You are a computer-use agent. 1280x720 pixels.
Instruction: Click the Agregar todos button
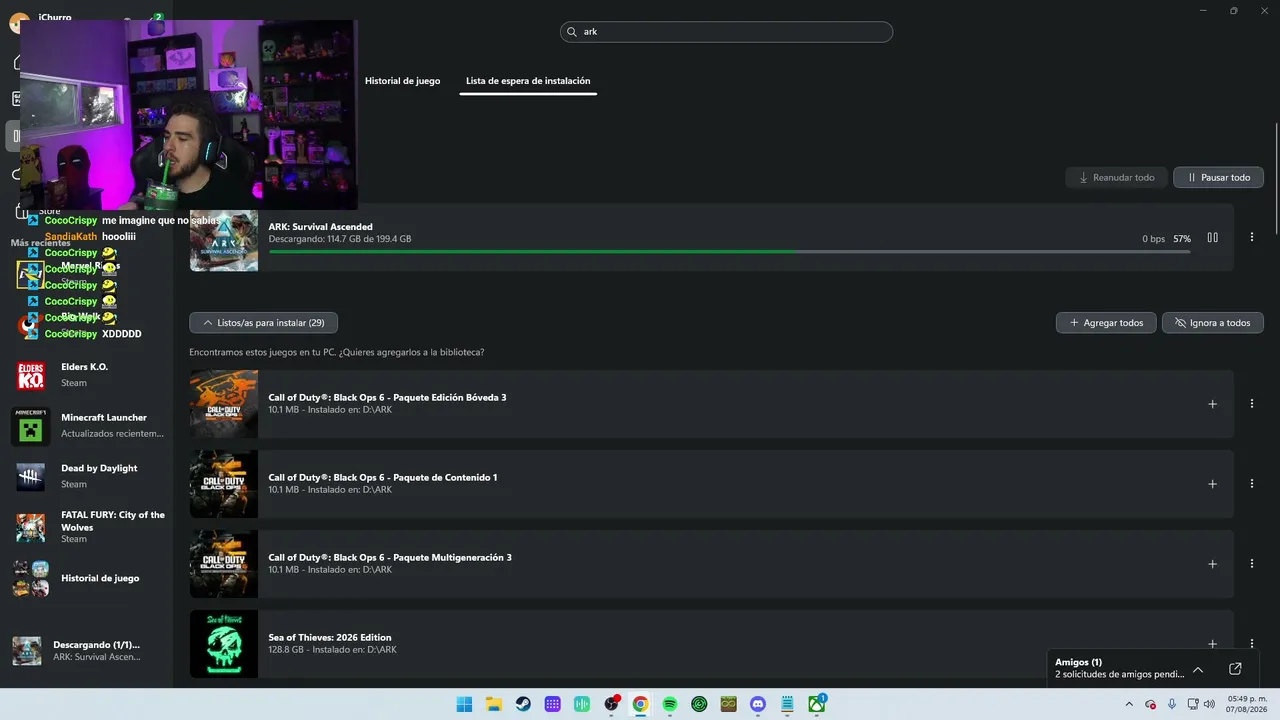click(x=1106, y=323)
